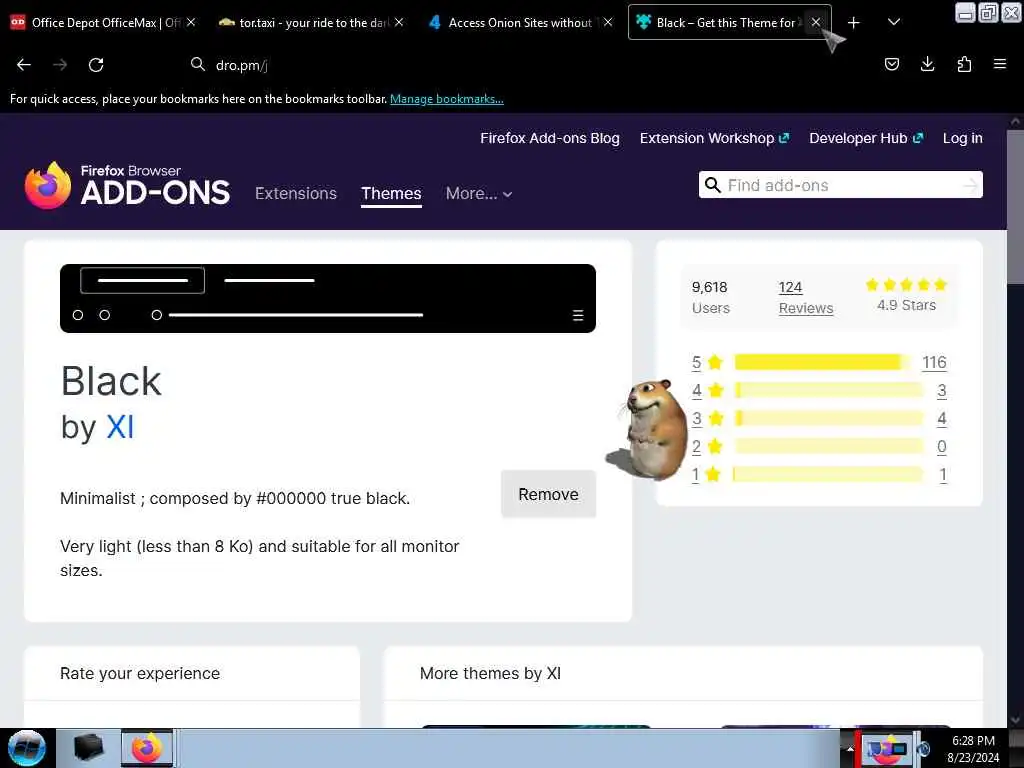Remove the Black theme

[x=549, y=494]
